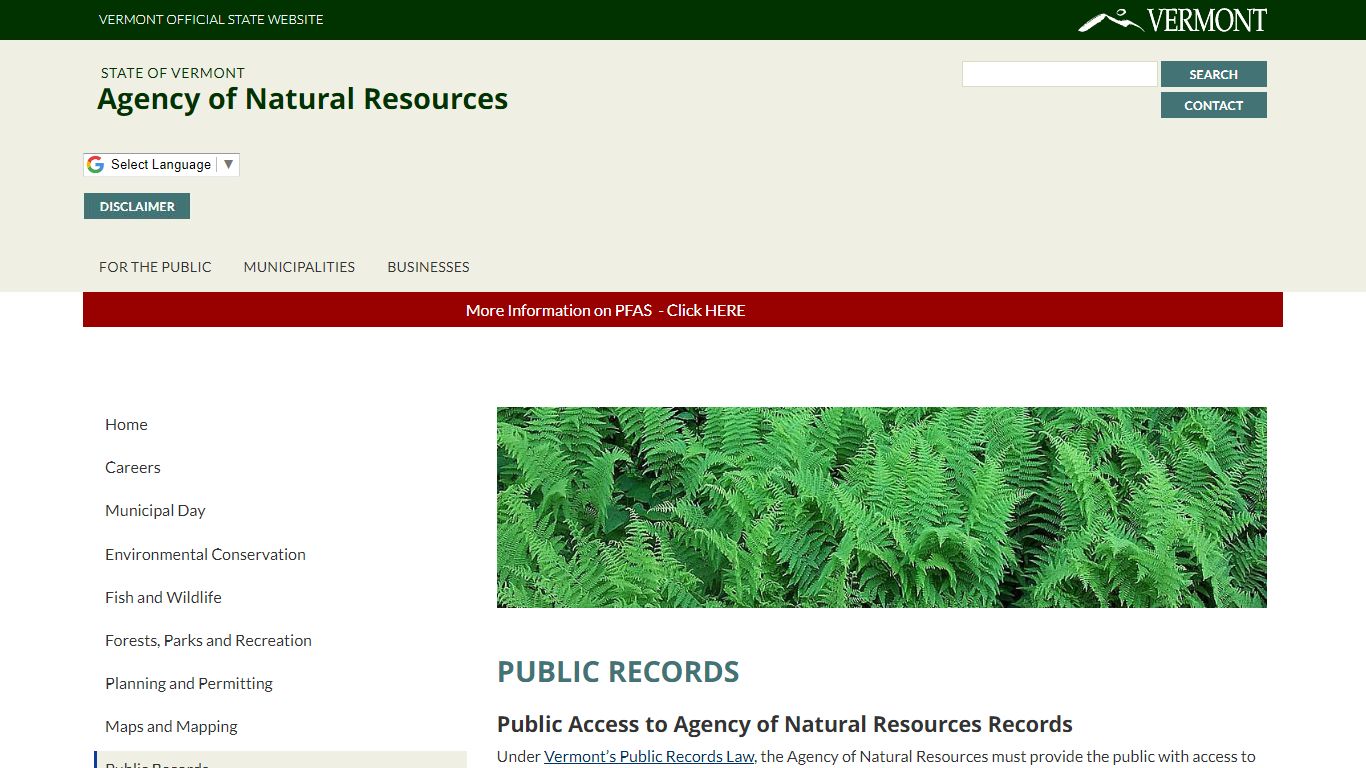Screen dimensions: 1366x768
Task: Click the DISCLAIMER button
Action: 137,206
